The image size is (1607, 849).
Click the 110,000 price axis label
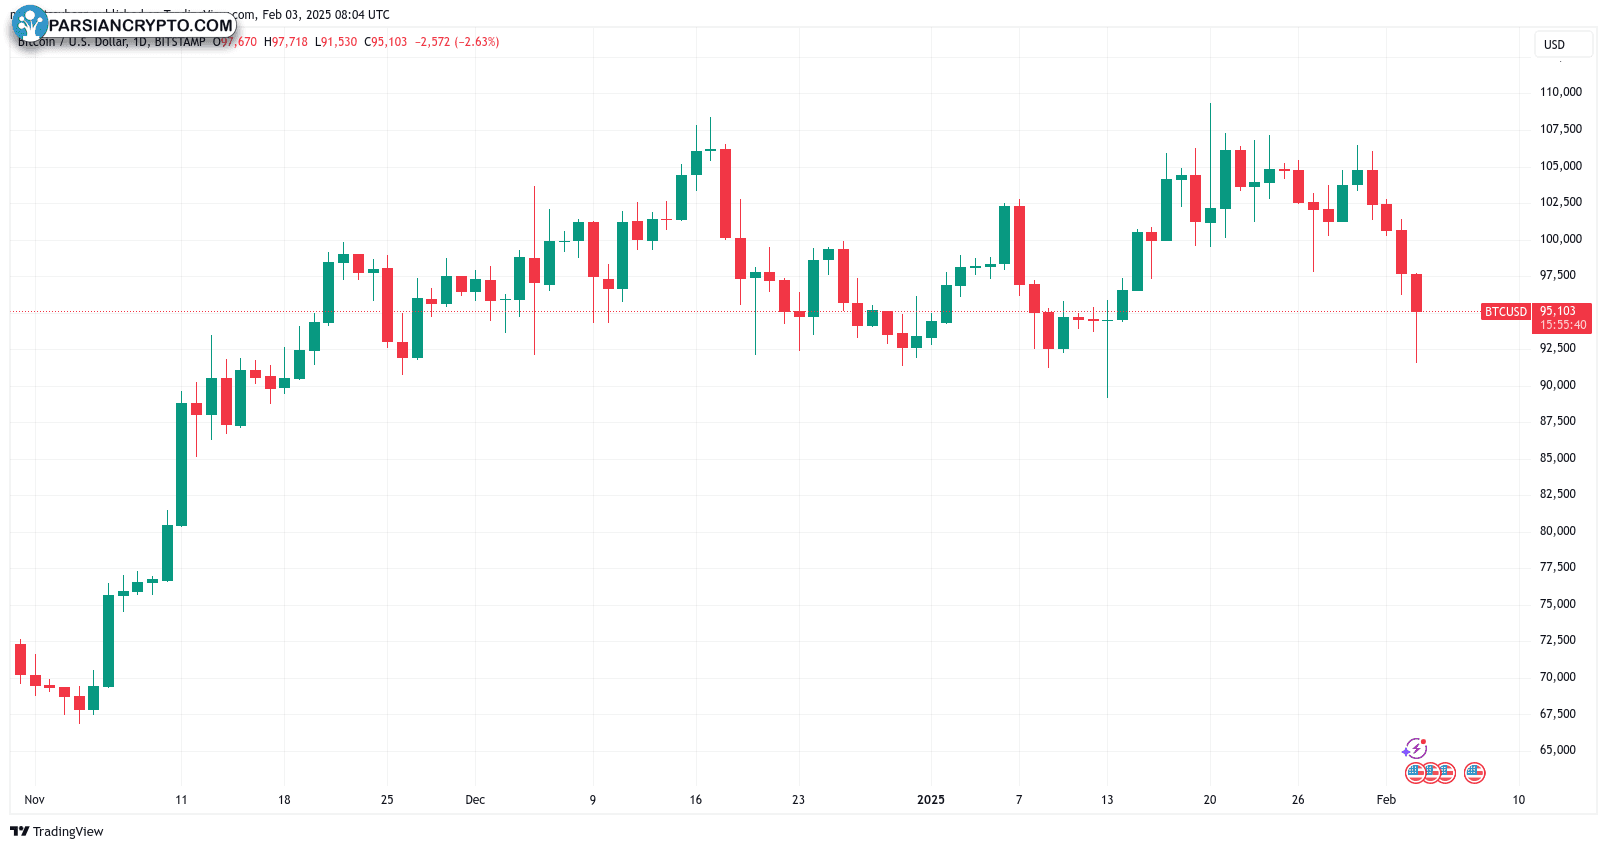pos(1561,92)
